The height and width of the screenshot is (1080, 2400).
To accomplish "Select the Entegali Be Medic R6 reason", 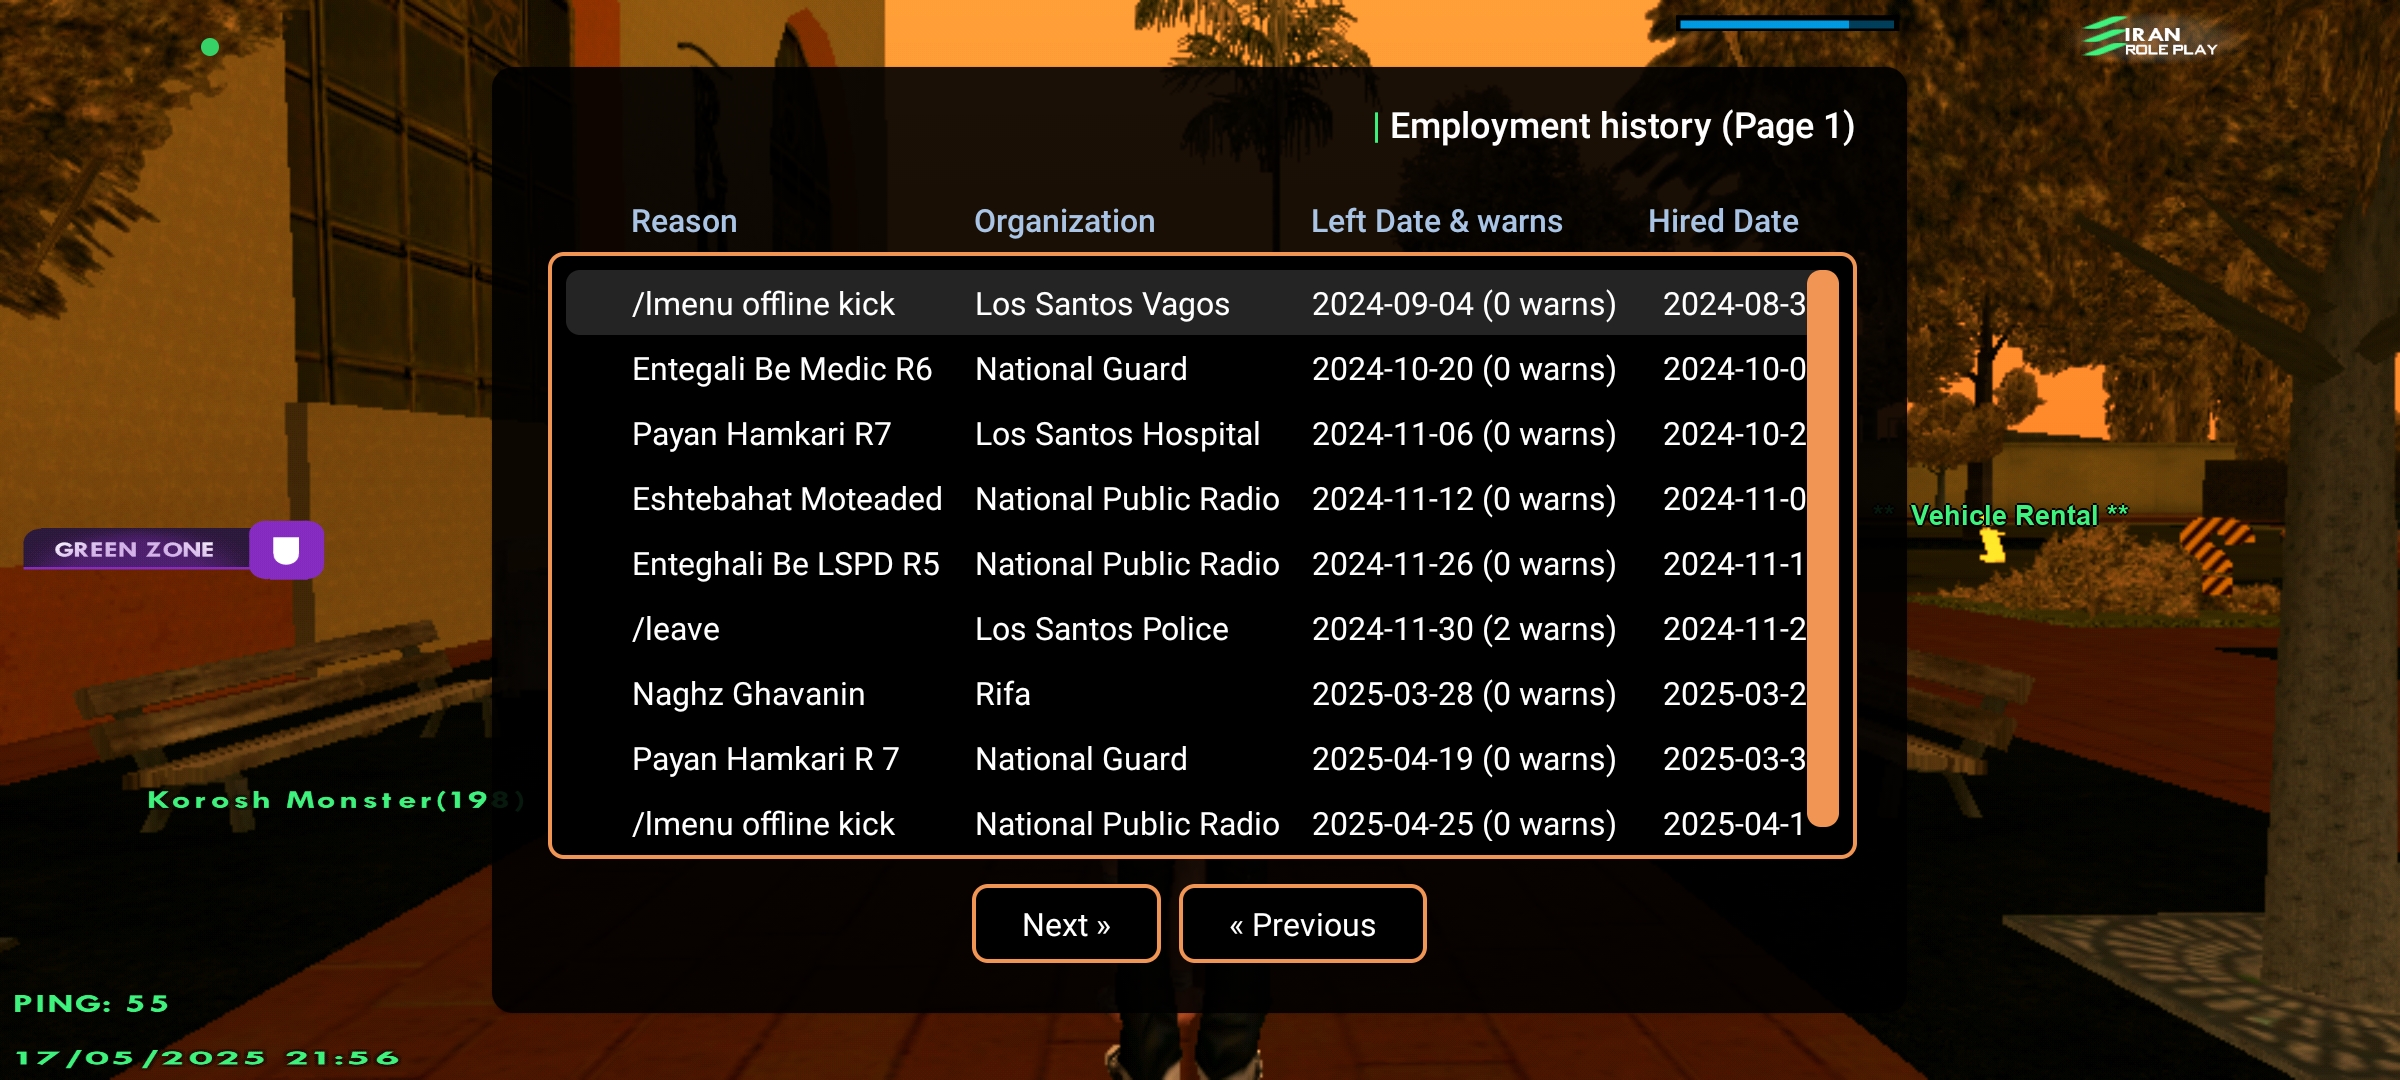I will (782, 369).
